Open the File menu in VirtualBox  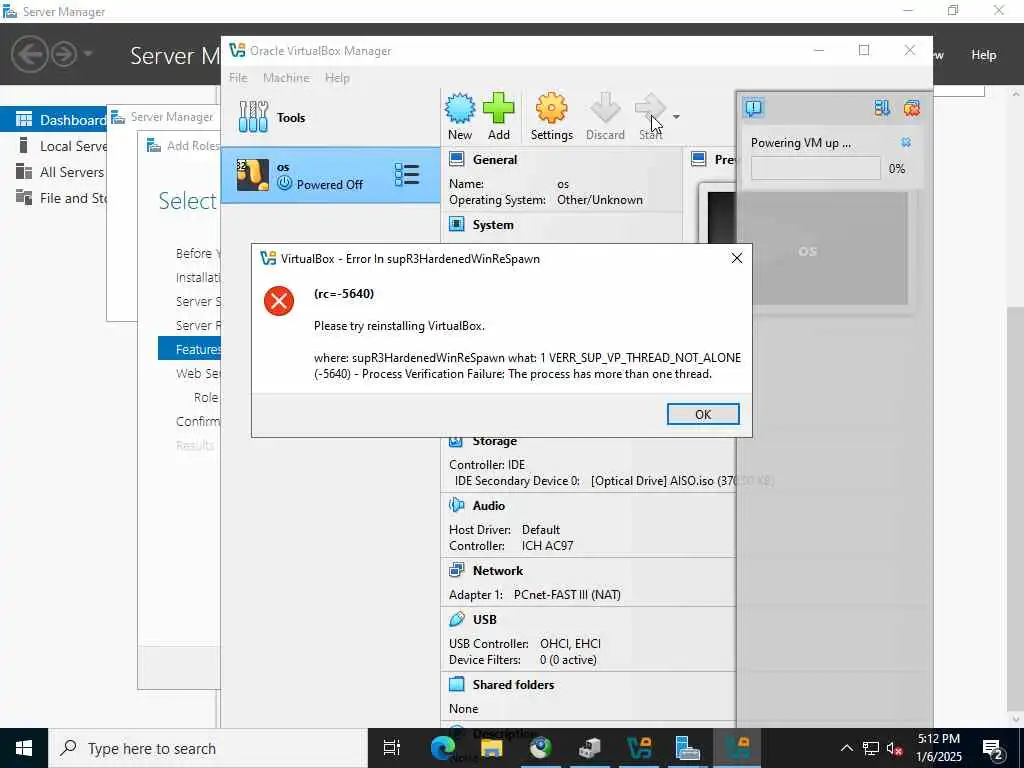point(238,78)
